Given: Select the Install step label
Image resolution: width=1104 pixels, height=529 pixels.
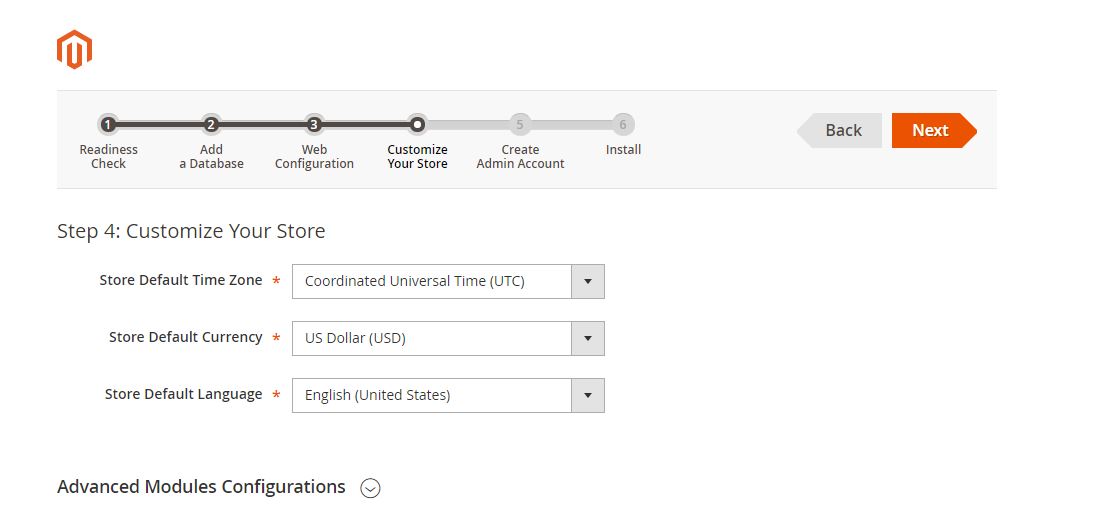Looking at the screenshot, I should tap(623, 149).
